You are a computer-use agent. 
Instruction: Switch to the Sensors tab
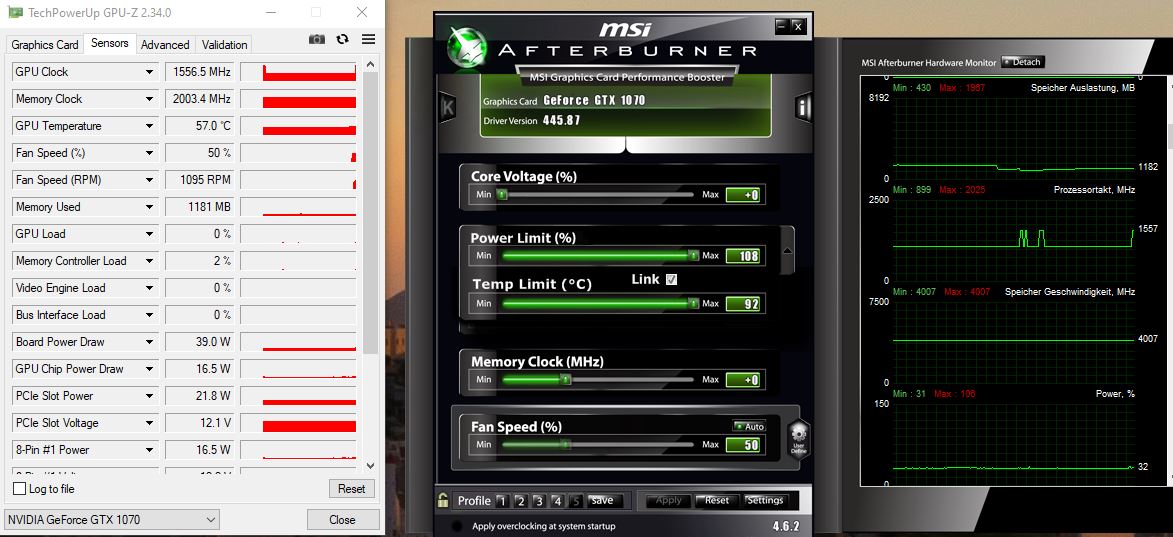click(110, 43)
